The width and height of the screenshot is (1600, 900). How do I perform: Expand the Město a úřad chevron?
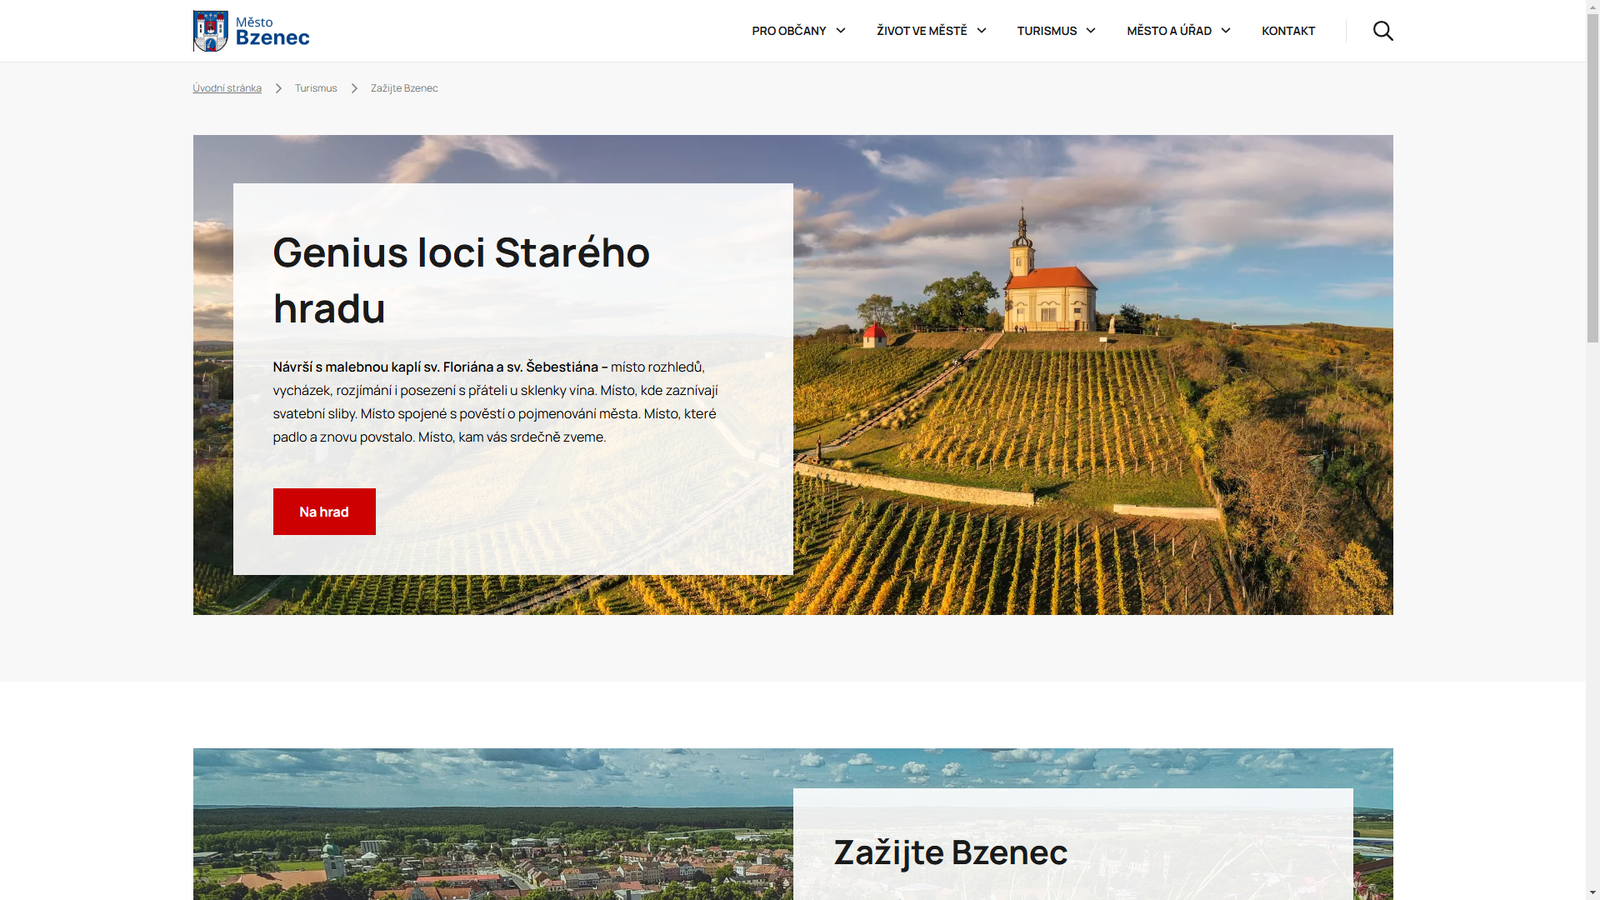tap(1226, 31)
